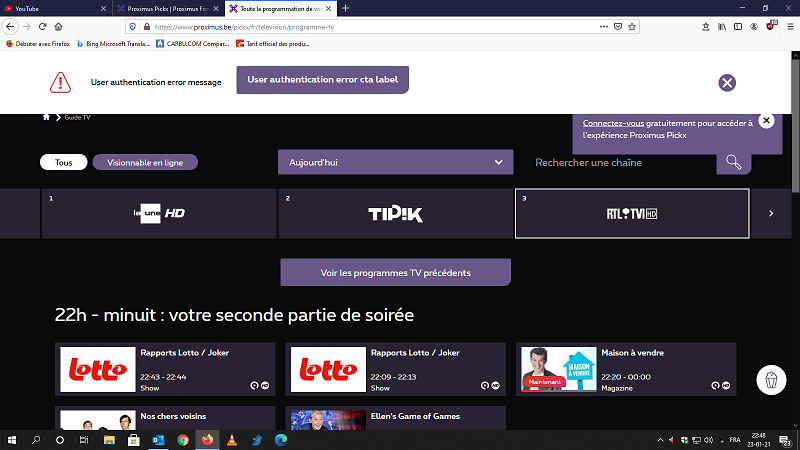Open 'Bing Microsoft Transla..' bookmark
This screenshot has height=450, width=800.
[x=113, y=44]
